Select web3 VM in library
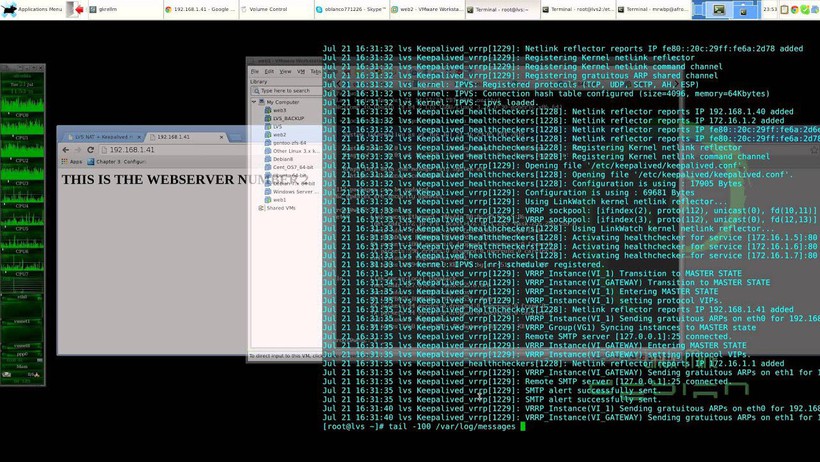Screen dimensions: 820x462 coord(280,111)
